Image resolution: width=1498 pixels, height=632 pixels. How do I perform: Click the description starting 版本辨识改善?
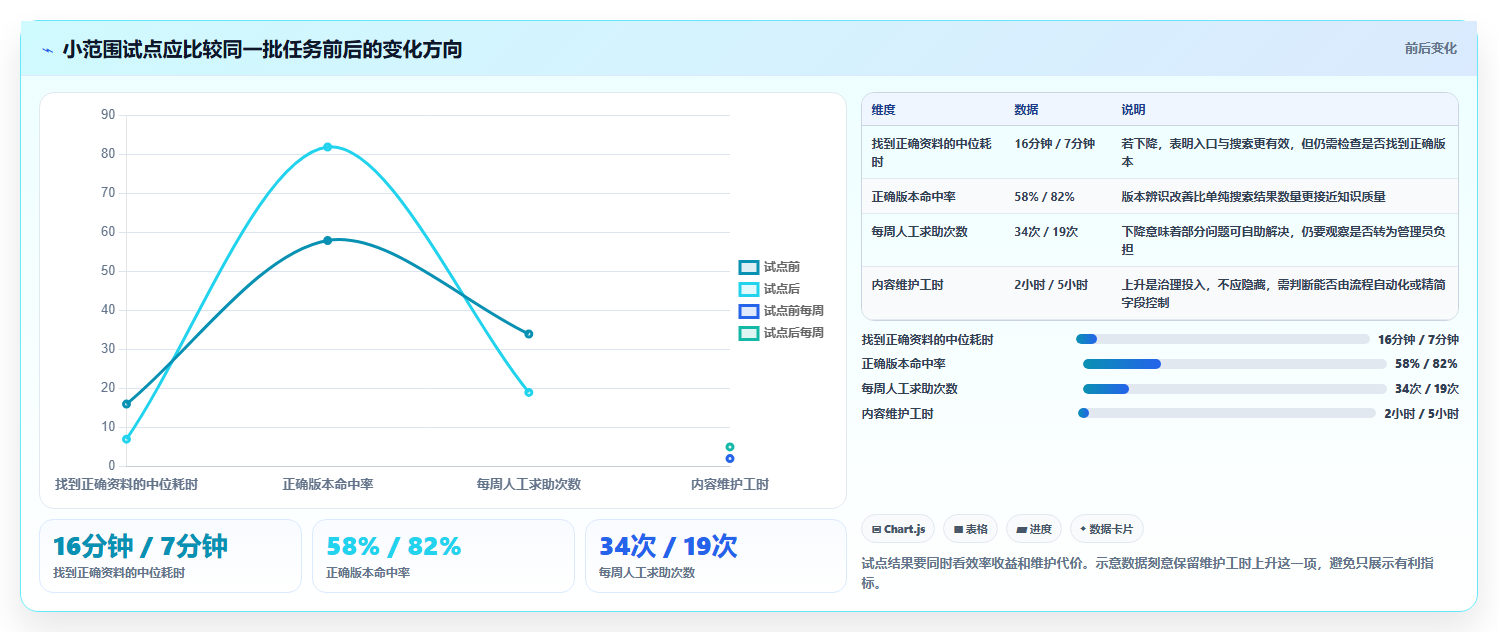(1253, 197)
